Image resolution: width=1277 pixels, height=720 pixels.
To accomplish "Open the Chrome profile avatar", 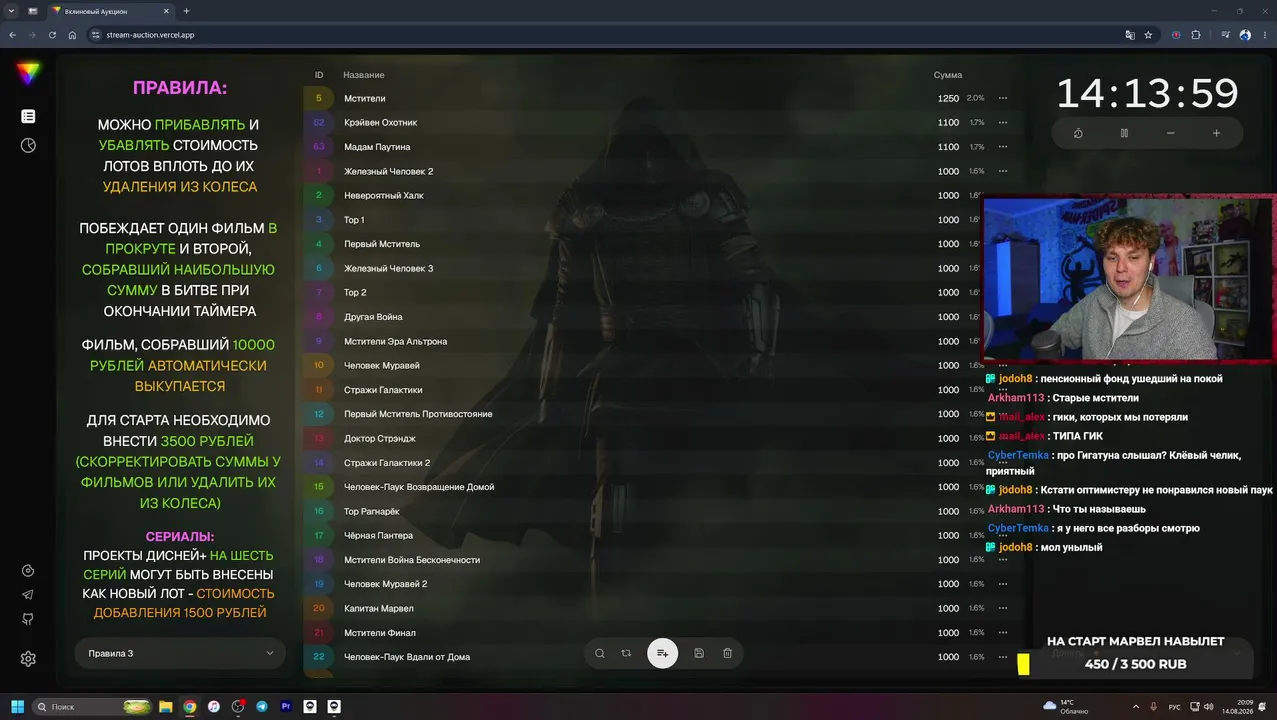I will tap(1245, 34).
